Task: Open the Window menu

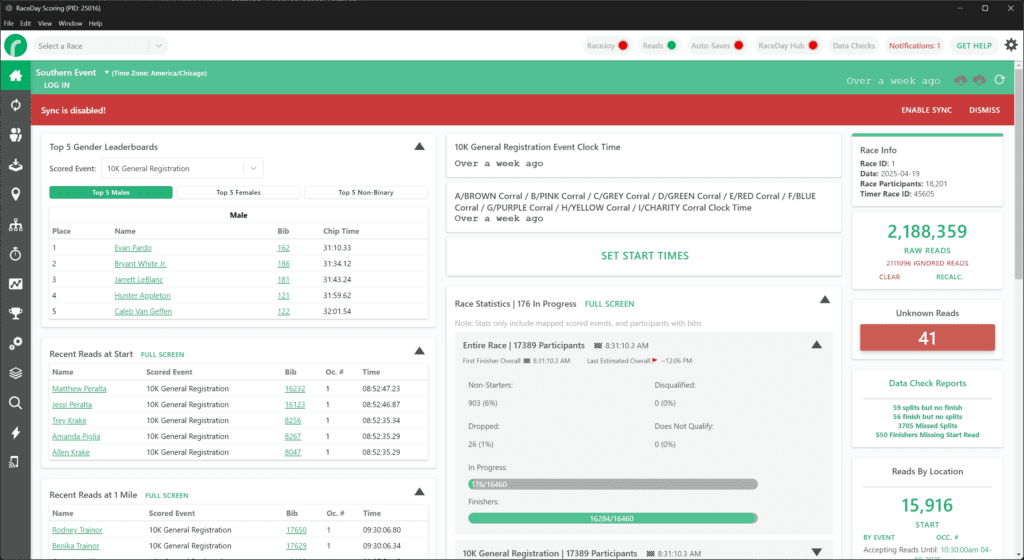Action: point(70,23)
